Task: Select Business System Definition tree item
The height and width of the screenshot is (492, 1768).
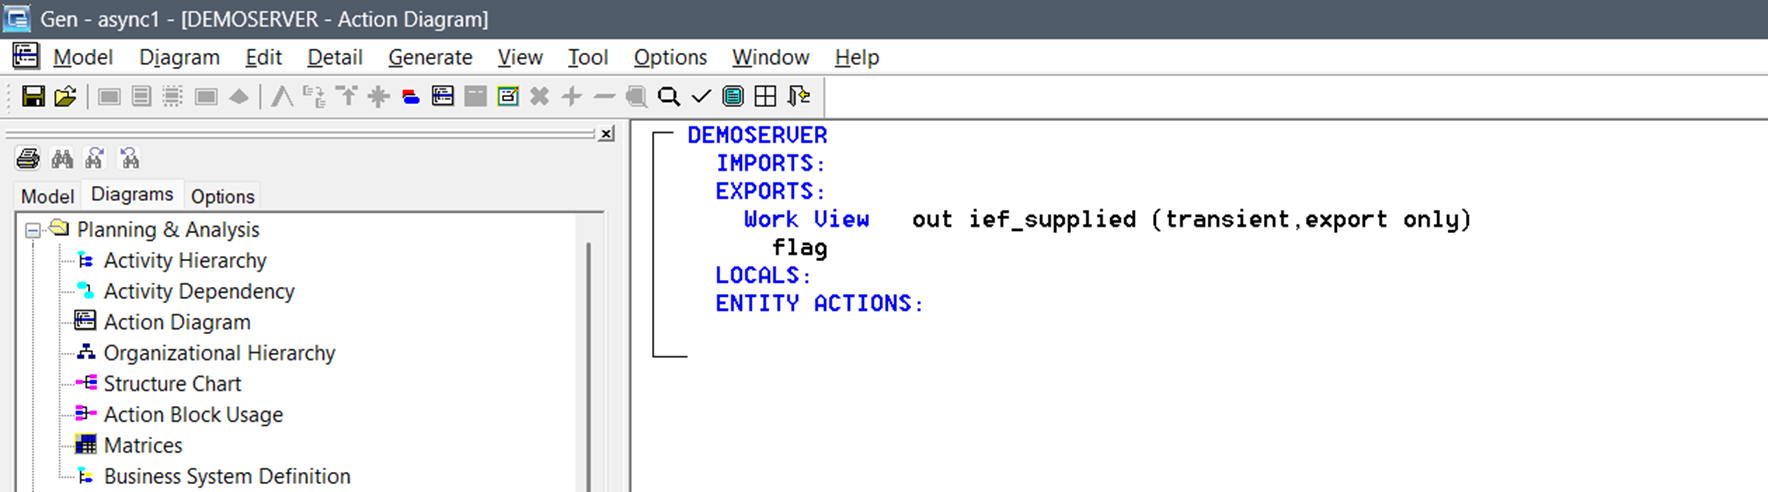Action: click(x=227, y=476)
